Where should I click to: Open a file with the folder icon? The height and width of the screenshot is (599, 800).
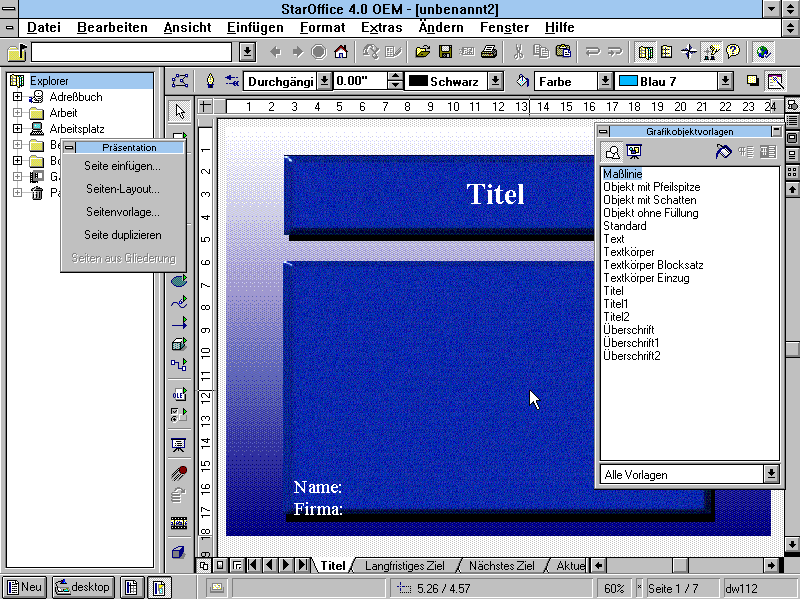(422, 52)
